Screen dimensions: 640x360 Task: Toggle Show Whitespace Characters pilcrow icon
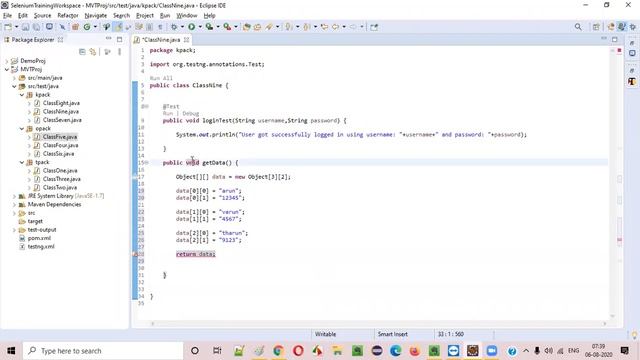(x=160, y=27)
